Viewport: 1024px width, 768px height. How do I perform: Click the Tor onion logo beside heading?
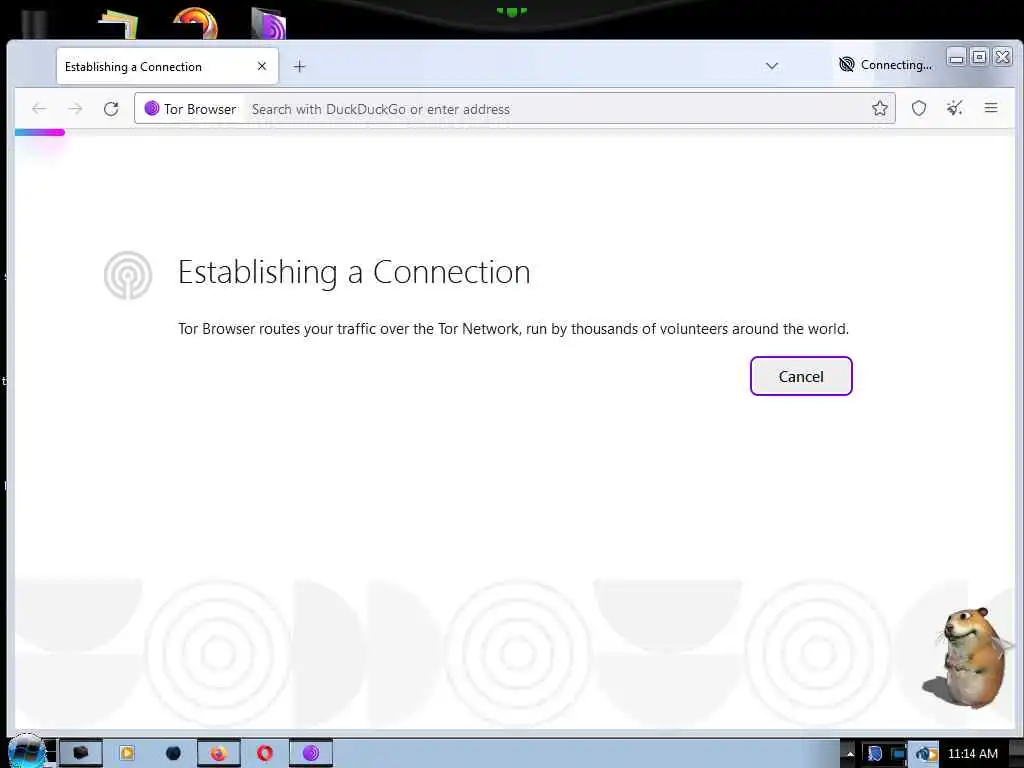point(128,275)
